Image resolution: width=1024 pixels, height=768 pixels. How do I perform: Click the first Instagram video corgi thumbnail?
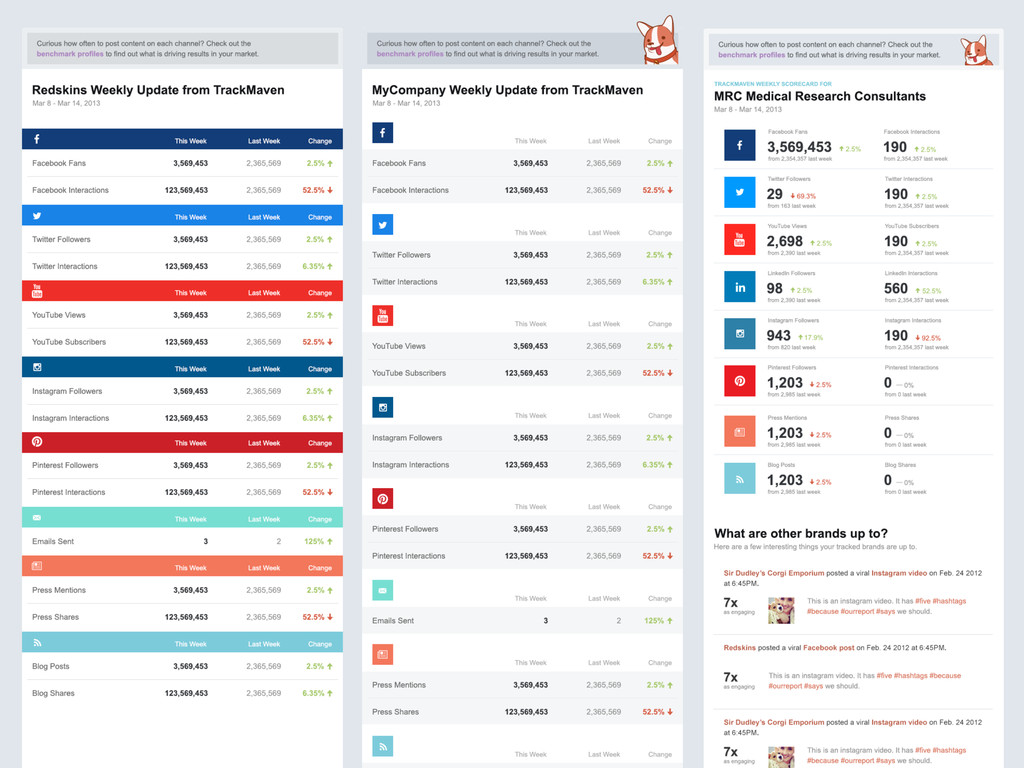tap(781, 610)
